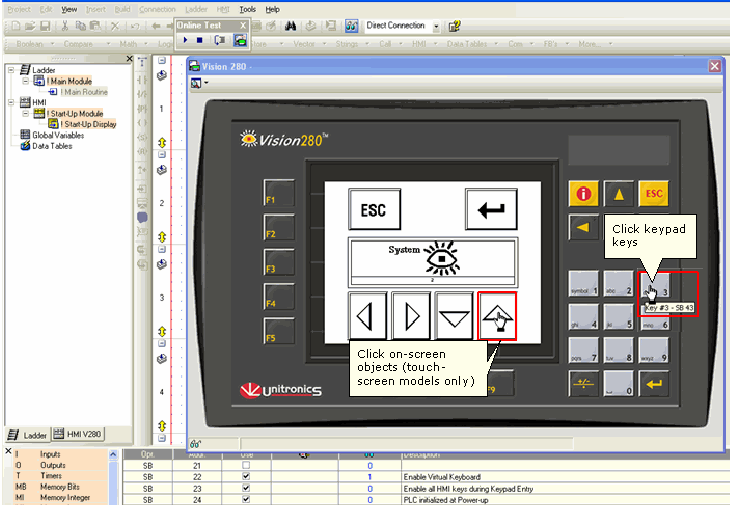Open the Project menu
The width and height of the screenshot is (730, 505).
tap(19, 9)
